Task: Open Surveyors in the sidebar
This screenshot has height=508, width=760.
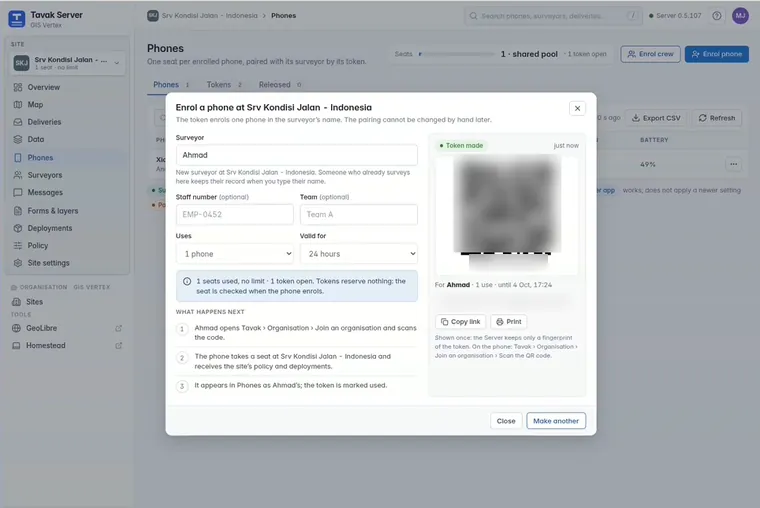Action: click(x=67, y=175)
